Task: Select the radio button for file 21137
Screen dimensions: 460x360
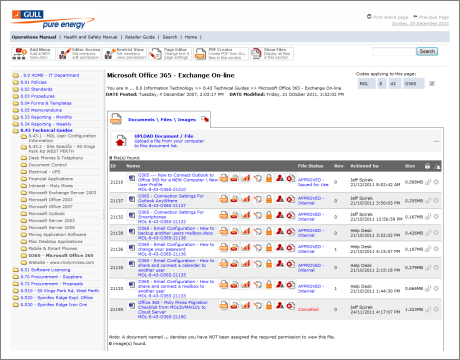Action: pos(436,200)
